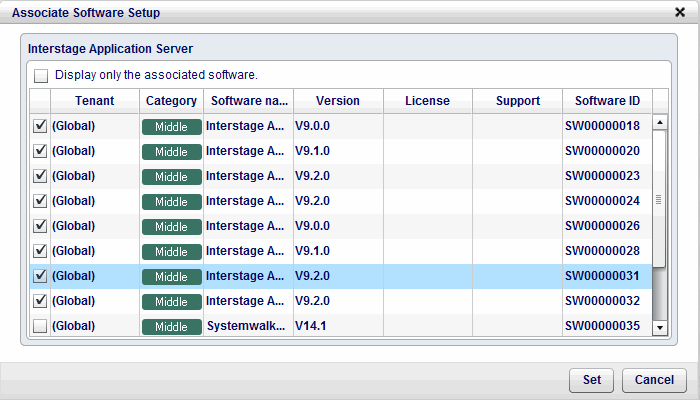Check the SW00000035 Systemwalker row checkbox
This screenshot has height=400, width=700.
pos(40,326)
